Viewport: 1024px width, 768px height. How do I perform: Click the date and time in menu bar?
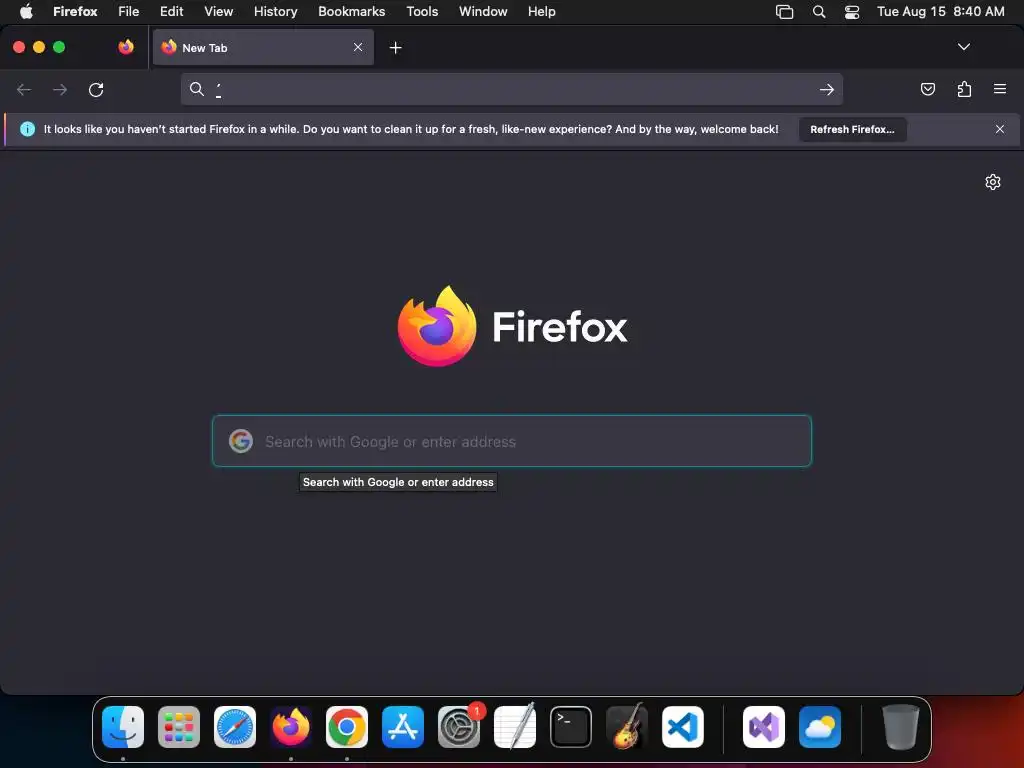(x=940, y=12)
